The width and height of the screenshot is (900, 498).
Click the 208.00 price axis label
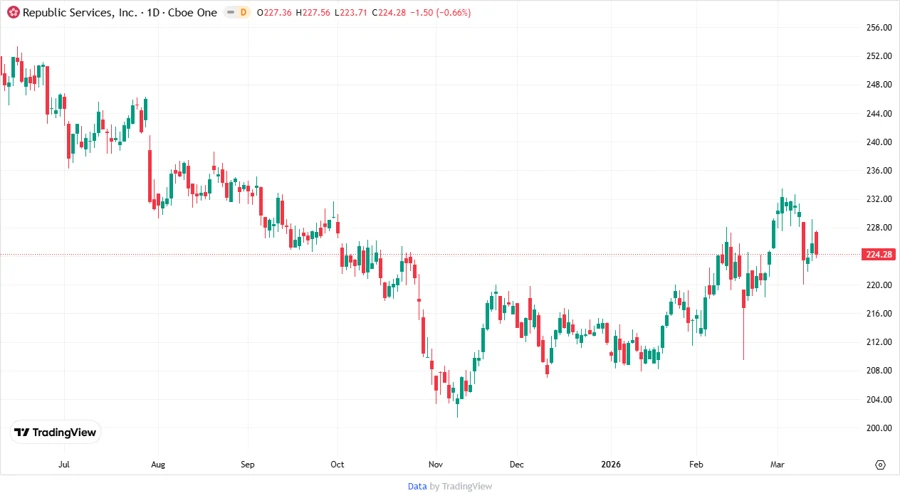[x=879, y=371]
